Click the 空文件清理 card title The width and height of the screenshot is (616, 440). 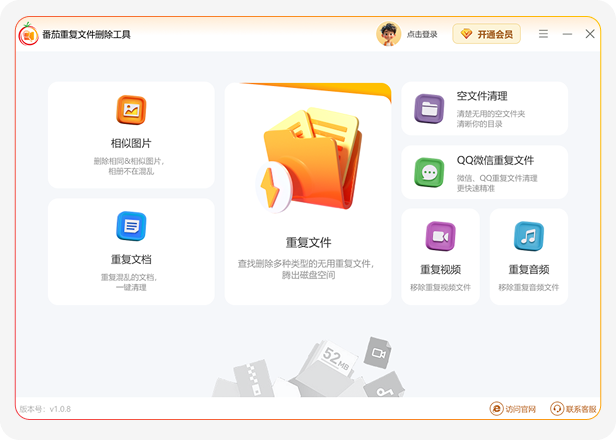click(482, 97)
